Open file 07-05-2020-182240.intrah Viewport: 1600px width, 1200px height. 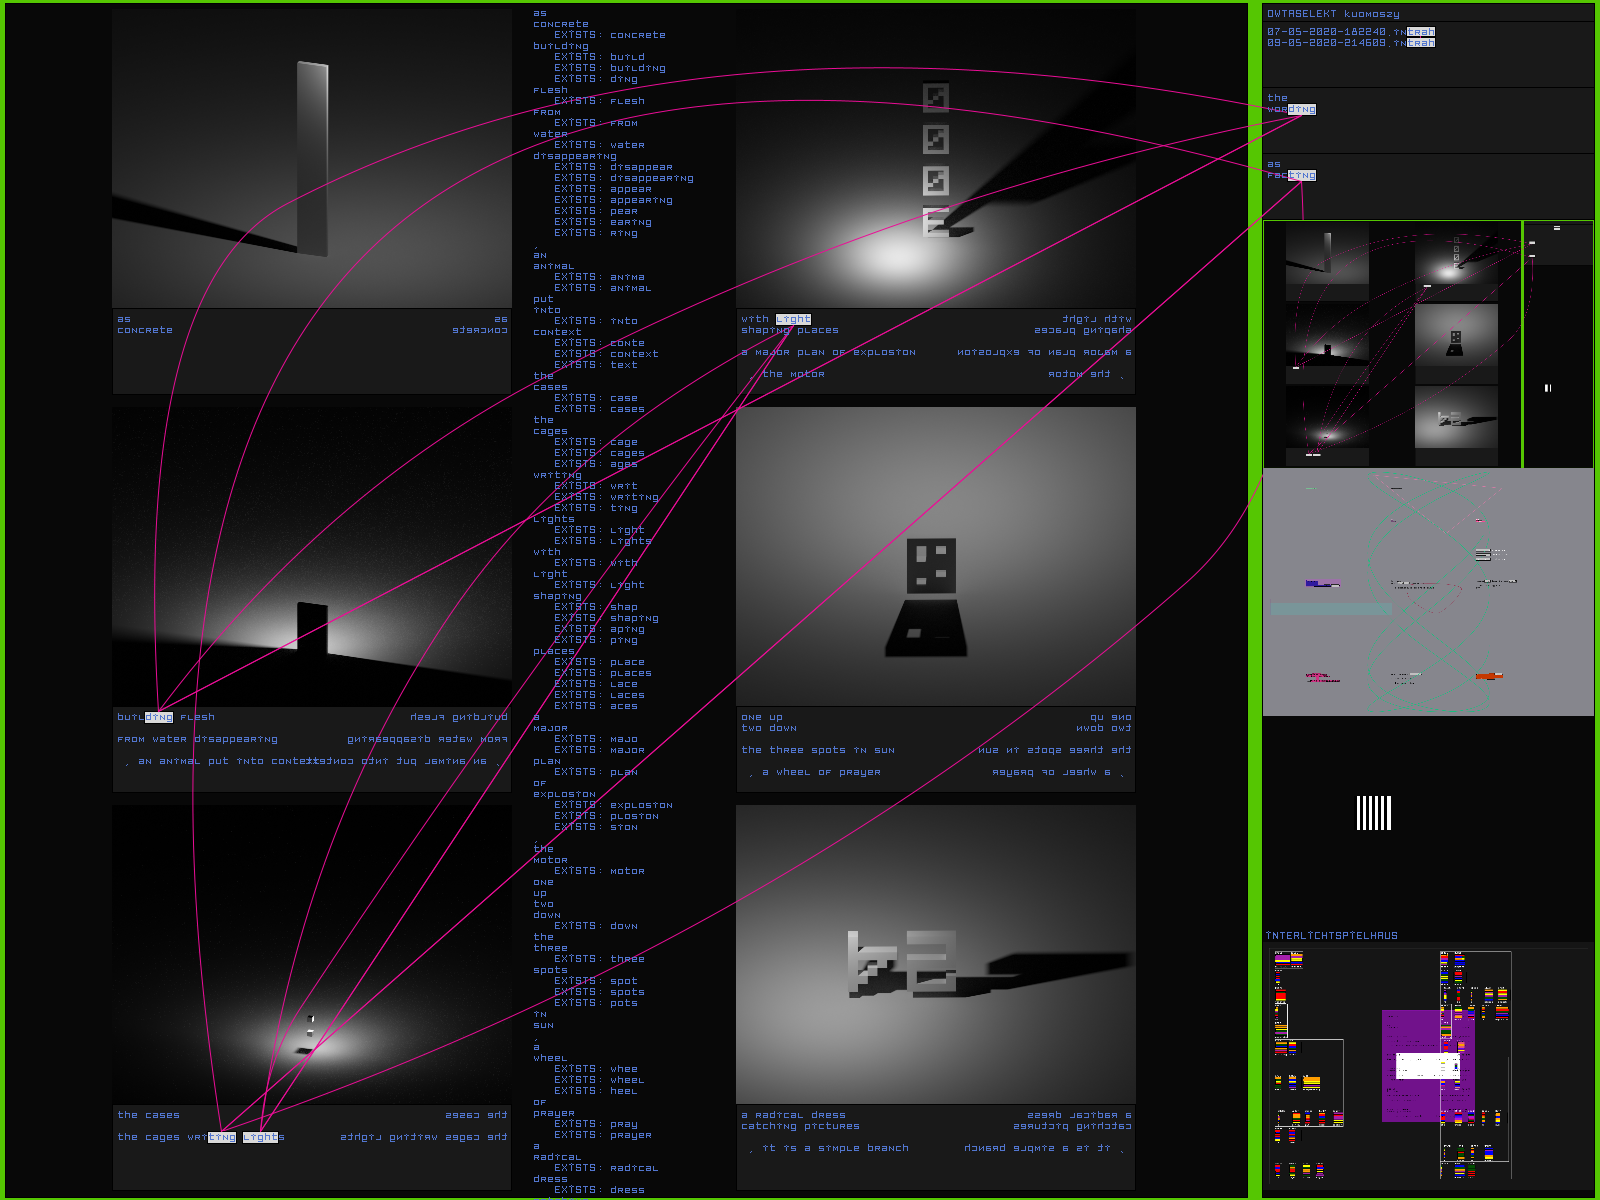tap(1350, 32)
